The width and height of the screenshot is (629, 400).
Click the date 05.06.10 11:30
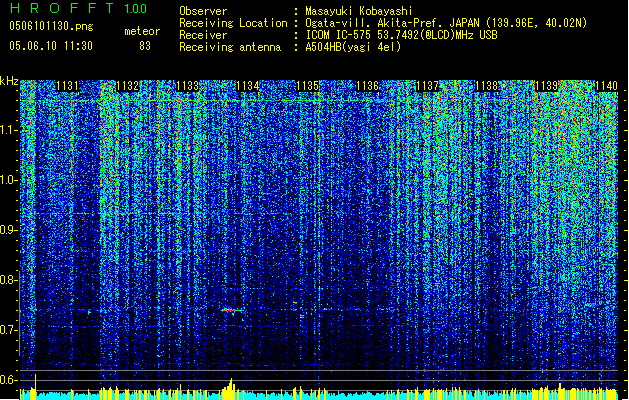click(51, 46)
